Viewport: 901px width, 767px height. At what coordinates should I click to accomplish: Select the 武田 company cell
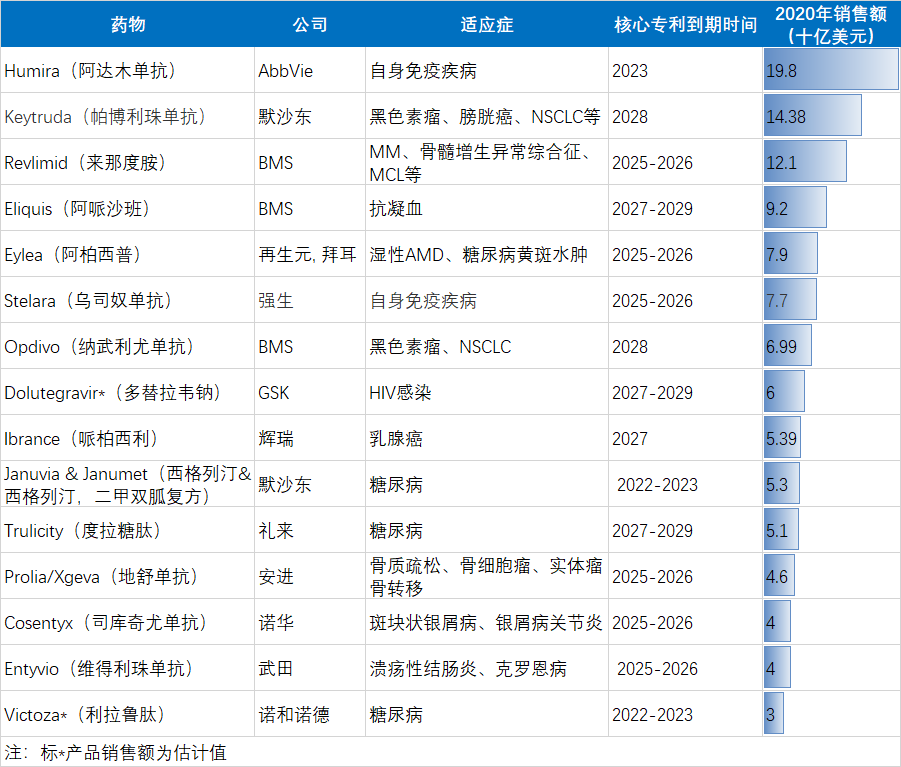tap(310, 668)
